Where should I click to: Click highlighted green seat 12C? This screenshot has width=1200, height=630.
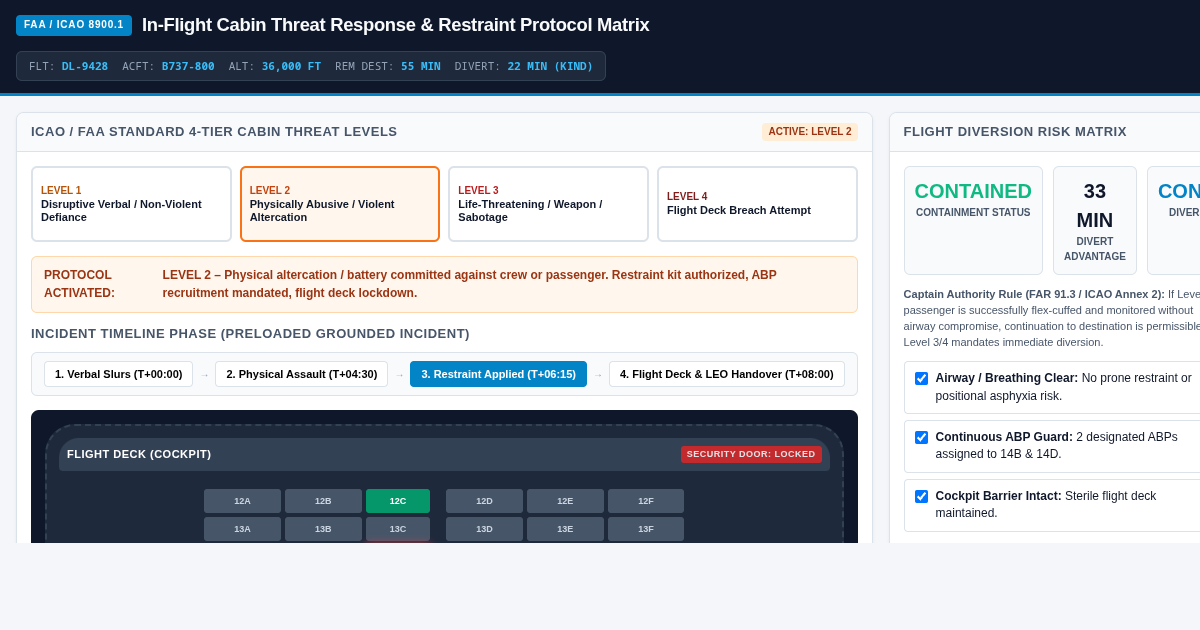click(398, 501)
